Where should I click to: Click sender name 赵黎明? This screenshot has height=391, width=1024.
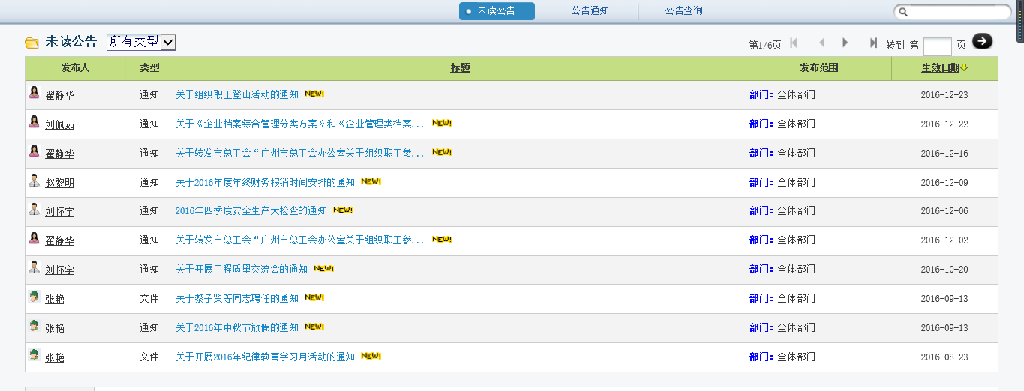59,183
